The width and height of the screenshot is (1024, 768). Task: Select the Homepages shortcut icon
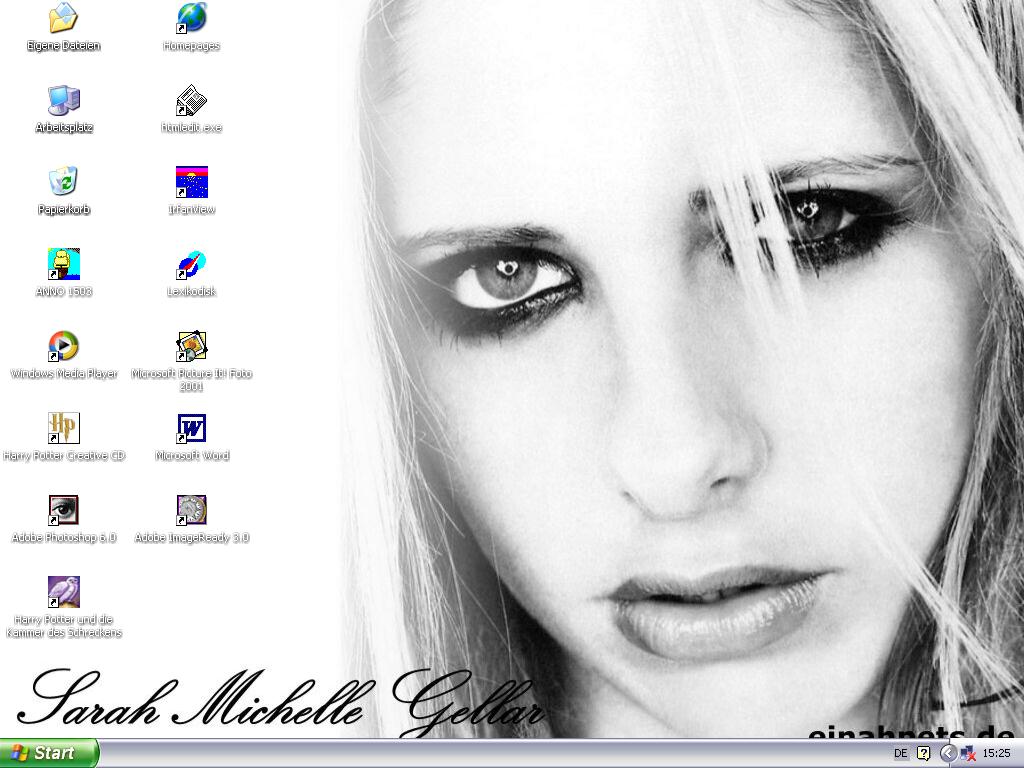(x=191, y=18)
